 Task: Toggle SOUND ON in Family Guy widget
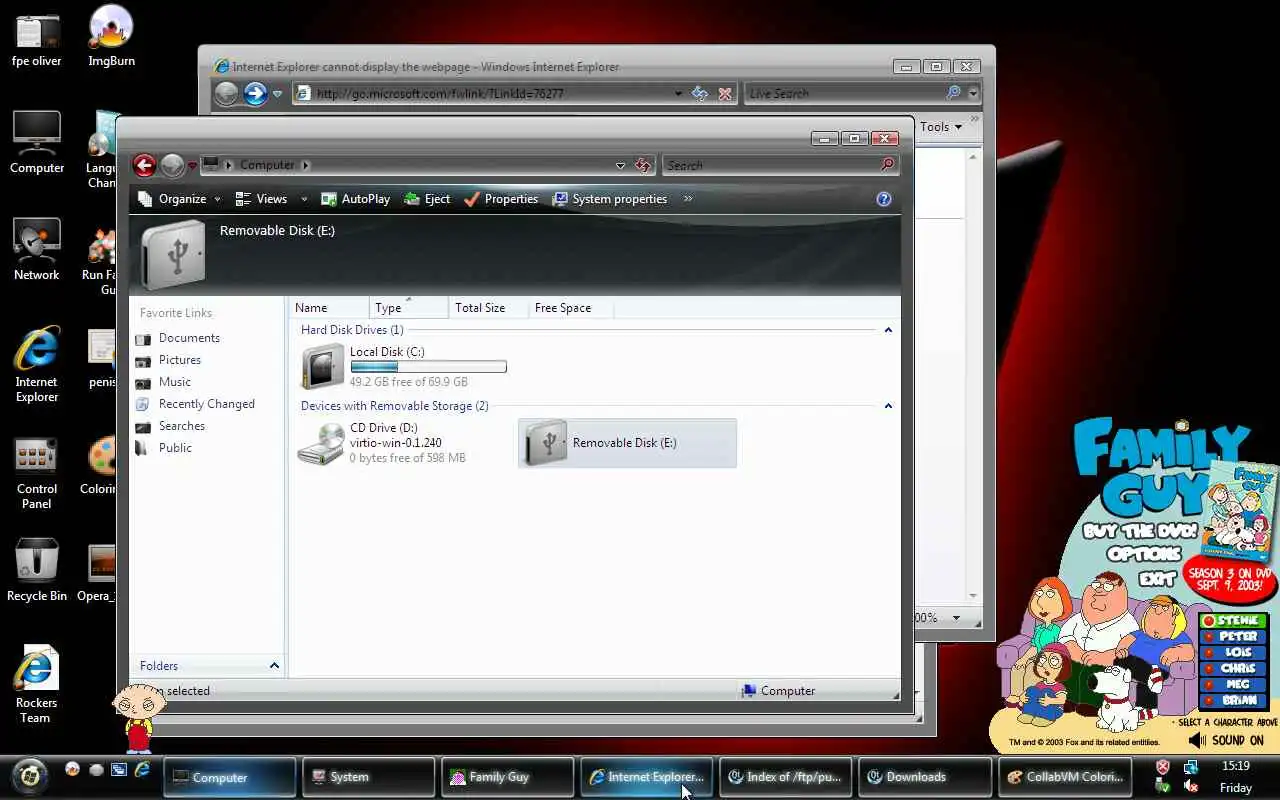1226,741
